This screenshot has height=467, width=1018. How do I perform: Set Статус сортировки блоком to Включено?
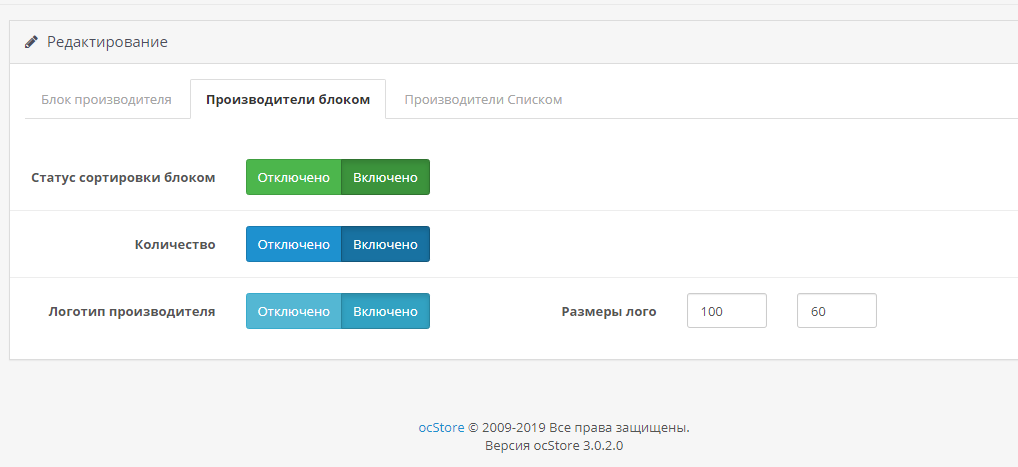[x=385, y=177]
